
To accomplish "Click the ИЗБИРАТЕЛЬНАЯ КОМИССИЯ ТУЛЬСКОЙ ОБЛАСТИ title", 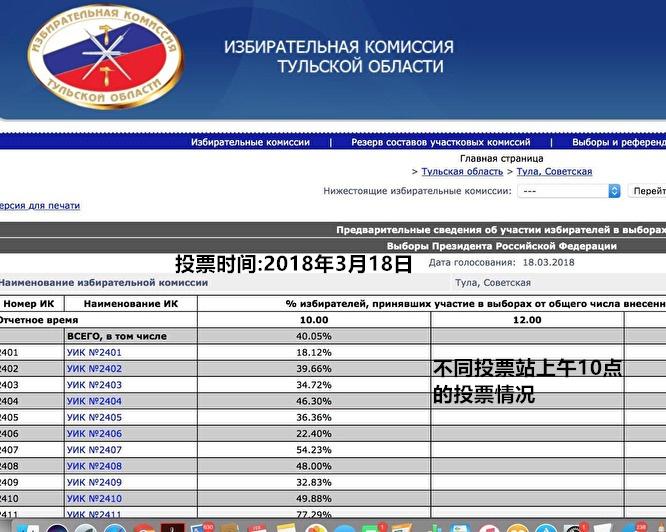I will click(x=339, y=56).
